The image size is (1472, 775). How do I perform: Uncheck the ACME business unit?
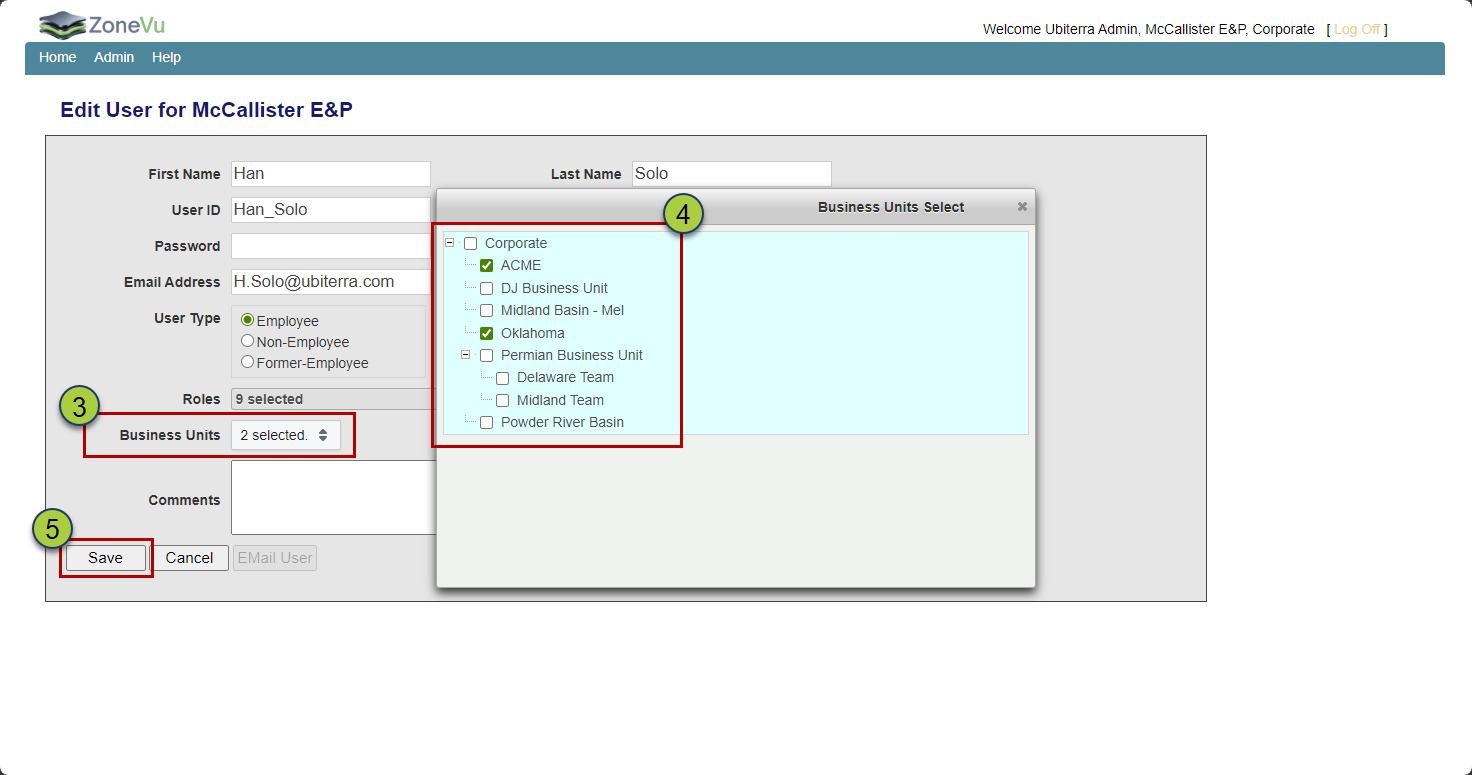click(487, 266)
